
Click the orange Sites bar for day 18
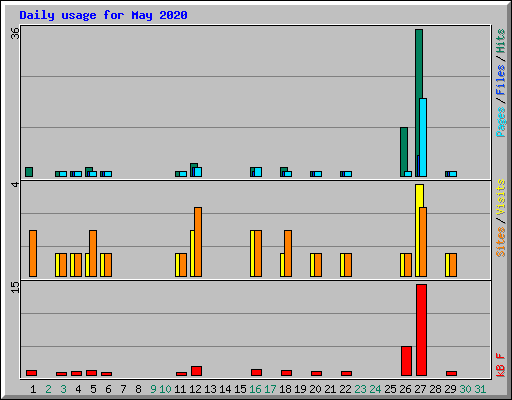click(x=288, y=253)
